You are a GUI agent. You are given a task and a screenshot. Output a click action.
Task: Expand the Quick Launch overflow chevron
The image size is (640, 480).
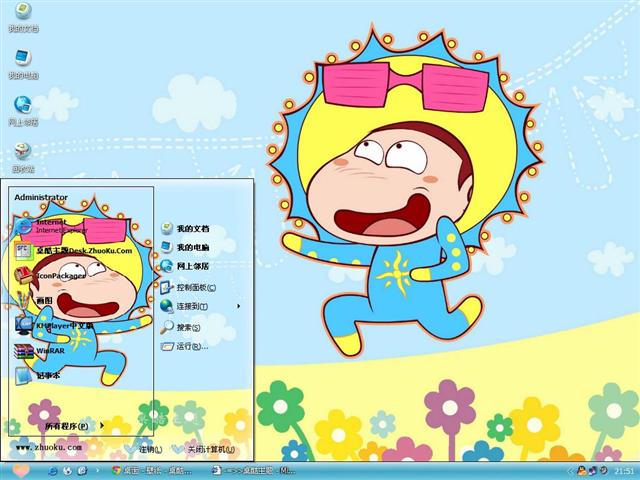[98, 470]
